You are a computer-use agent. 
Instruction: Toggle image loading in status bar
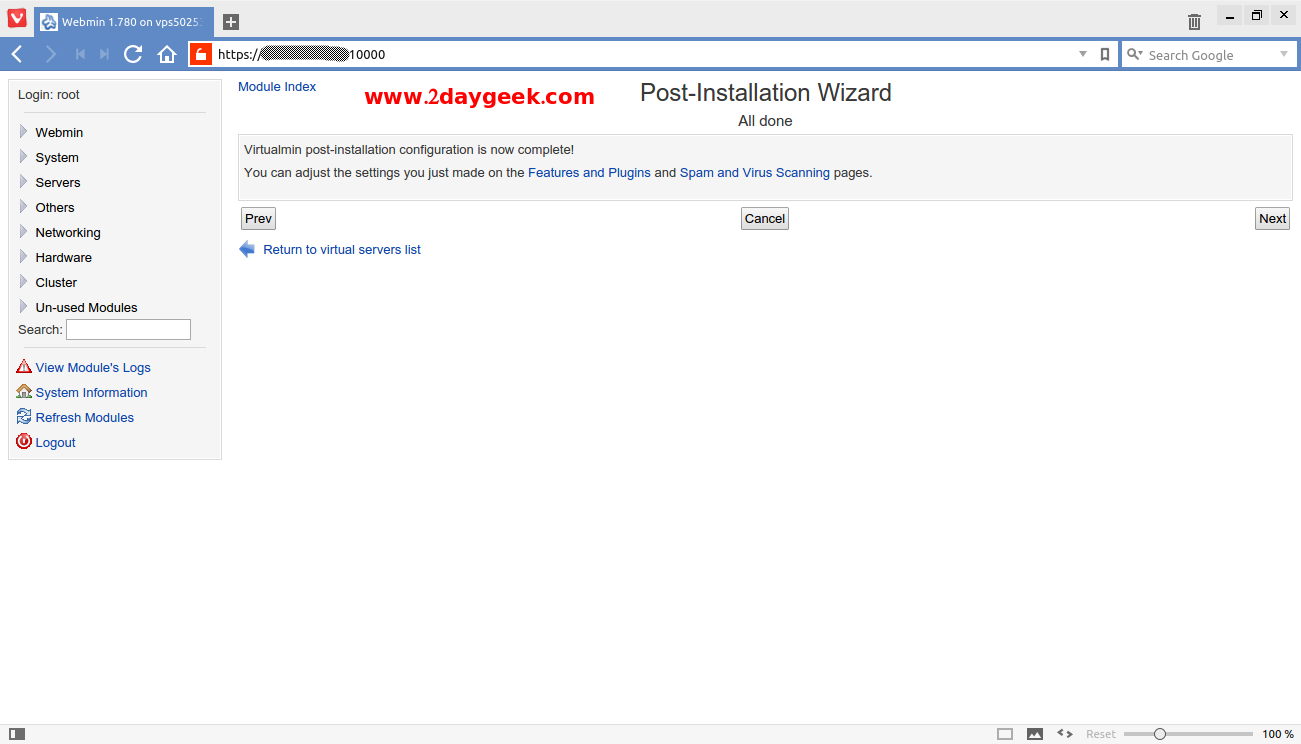pos(1035,734)
